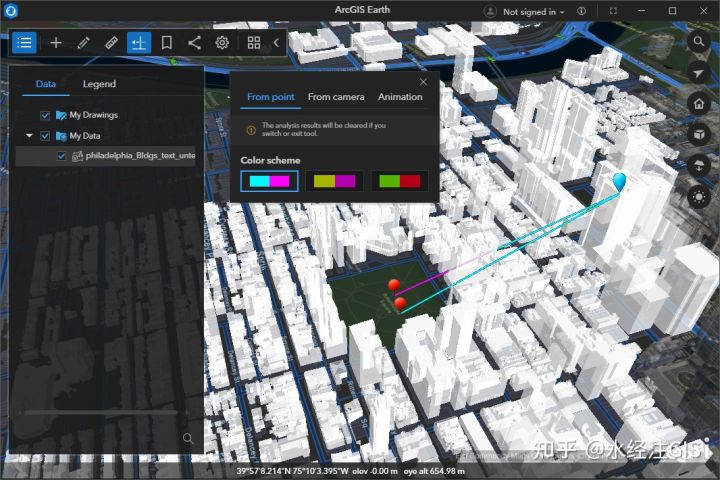Open the Bookmarks tool
This screenshot has width=720, height=480.
tap(167, 43)
